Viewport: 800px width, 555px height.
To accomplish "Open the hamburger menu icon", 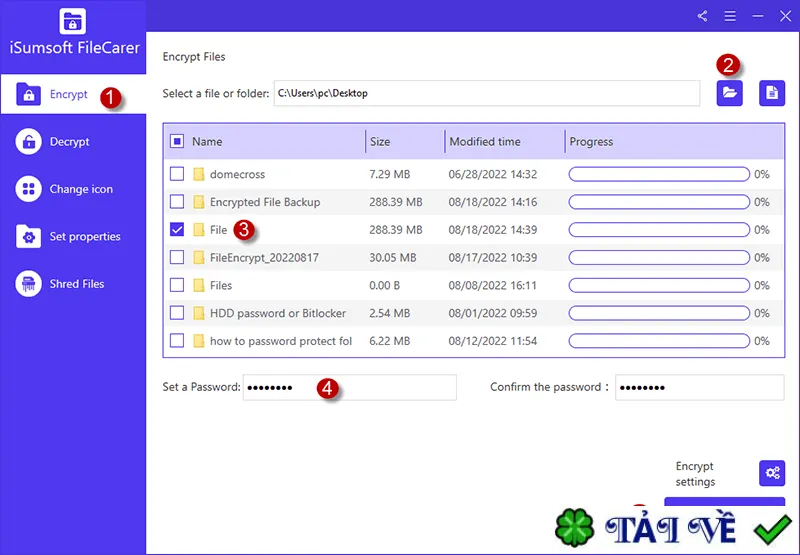I will coord(730,16).
